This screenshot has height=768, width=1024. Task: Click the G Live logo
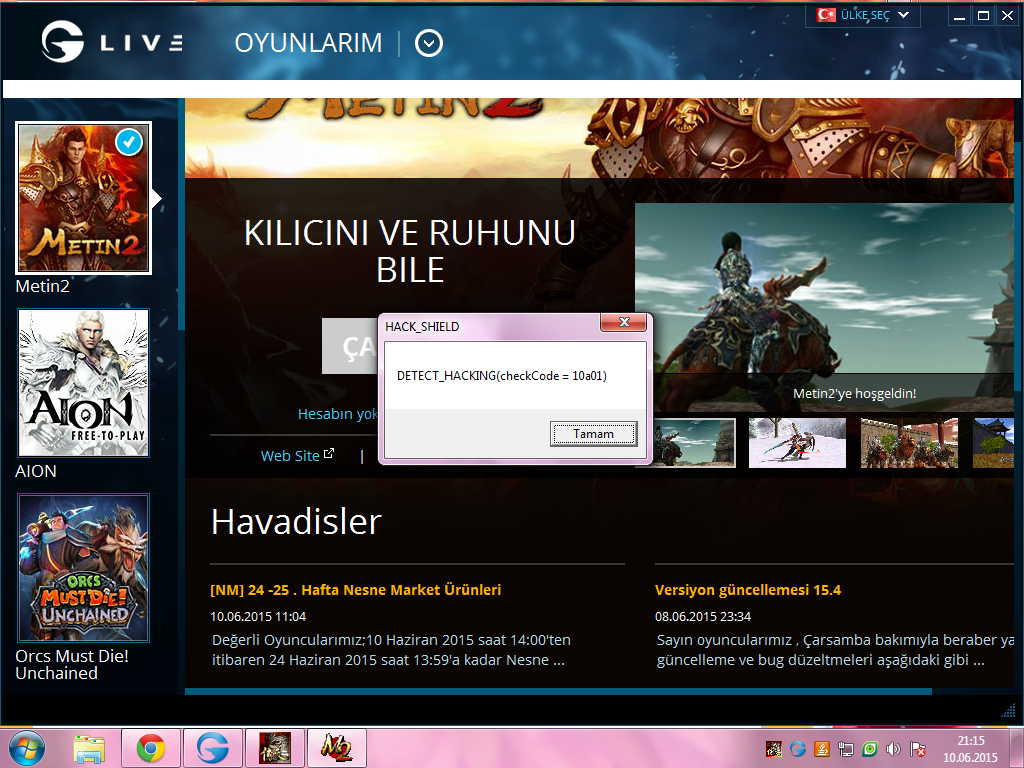(x=111, y=43)
